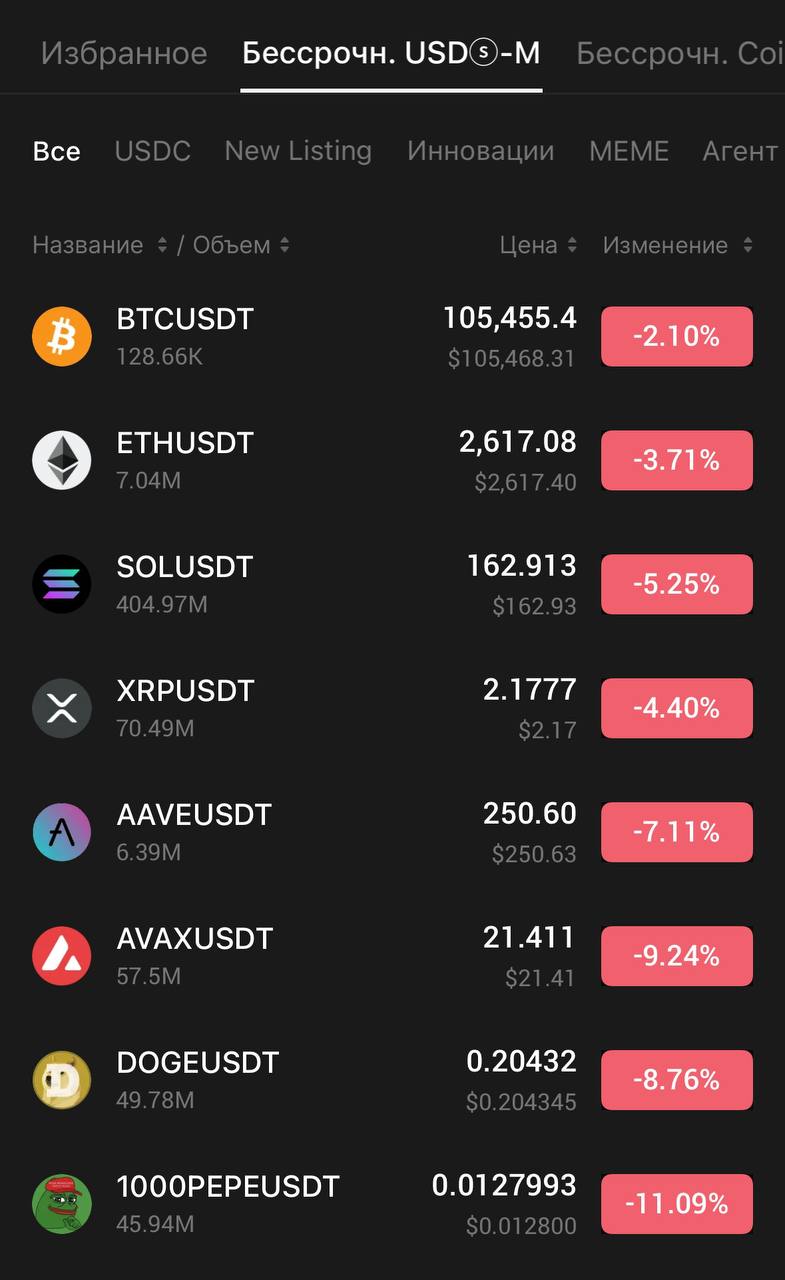Select the MEME filter

point(629,151)
